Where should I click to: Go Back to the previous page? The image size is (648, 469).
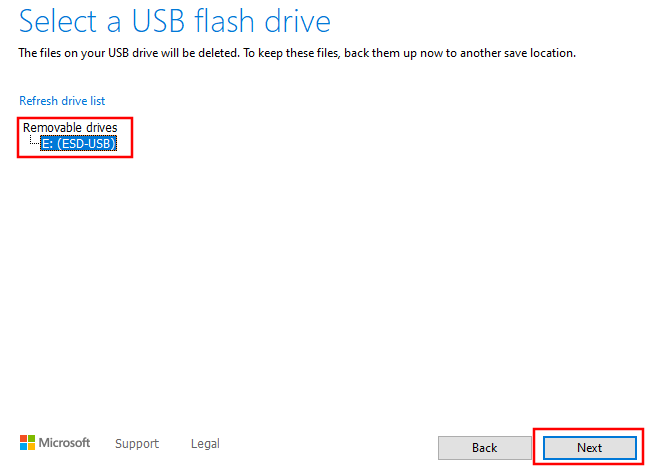(x=484, y=448)
